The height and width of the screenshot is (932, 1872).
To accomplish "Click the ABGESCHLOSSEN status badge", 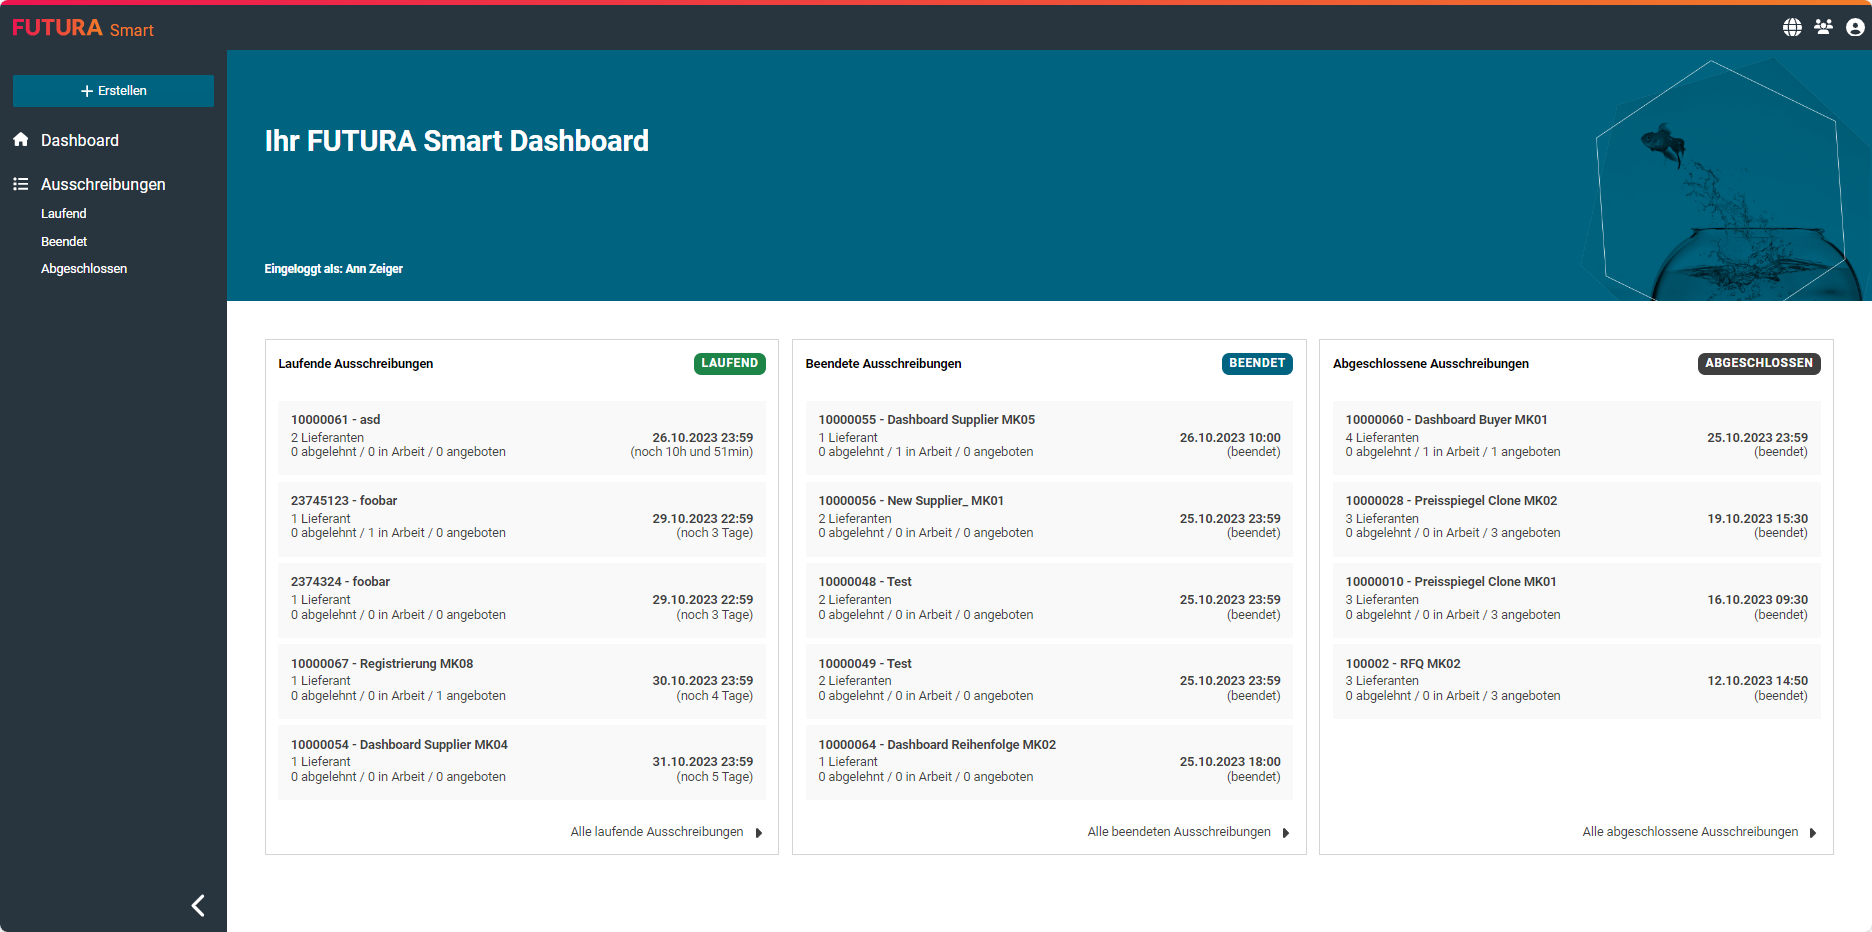I will click(1758, 363).
